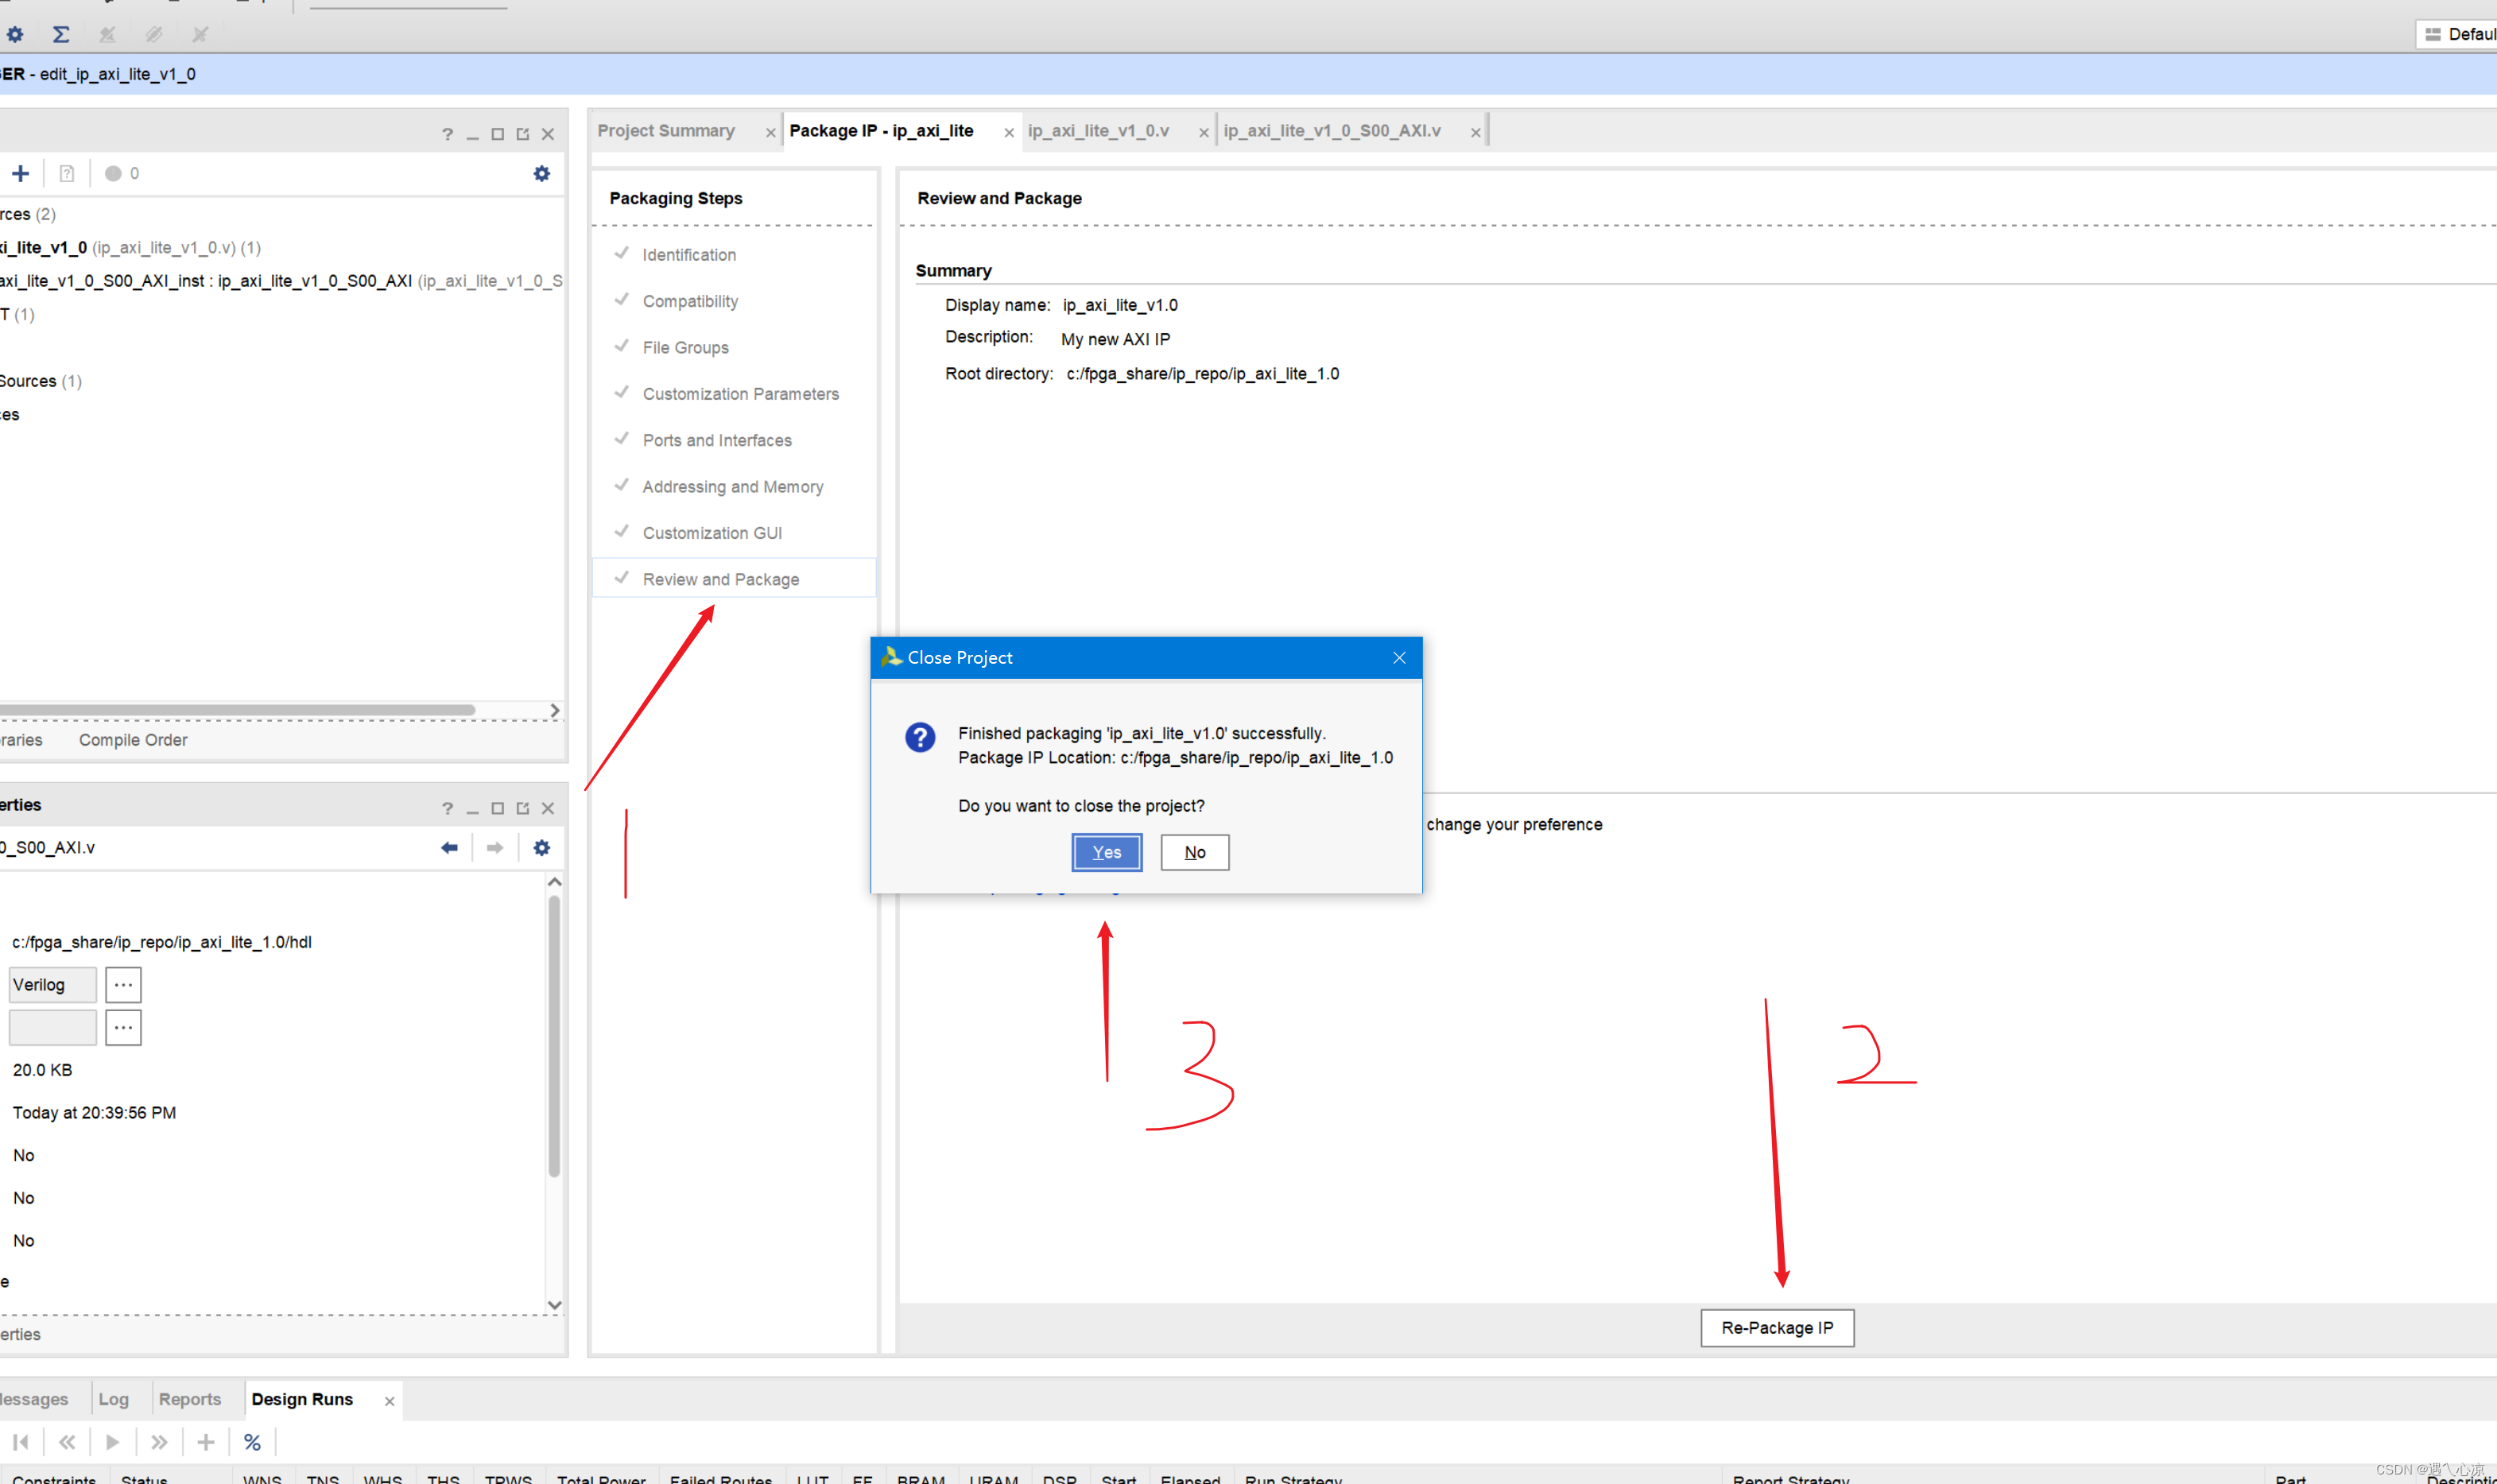This screenshot has width=2497, height=1484.
Task: Expand the Compile Order panel tab
Action: (x=133, y=738)
